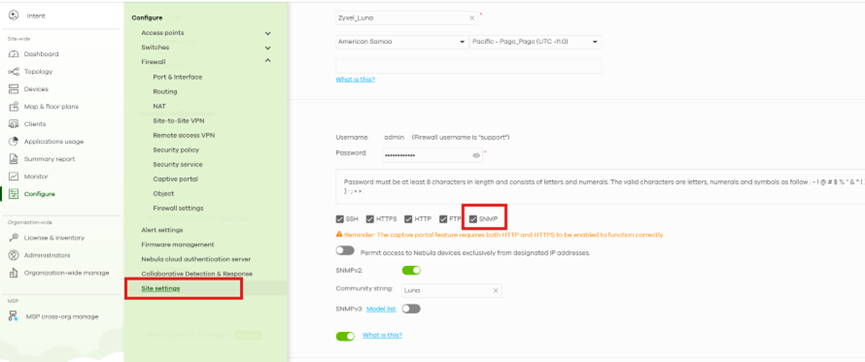Clear the Luna community string
Image resolution: width=865 pixels, height=362 pixels.
click(x=495, y=290)
